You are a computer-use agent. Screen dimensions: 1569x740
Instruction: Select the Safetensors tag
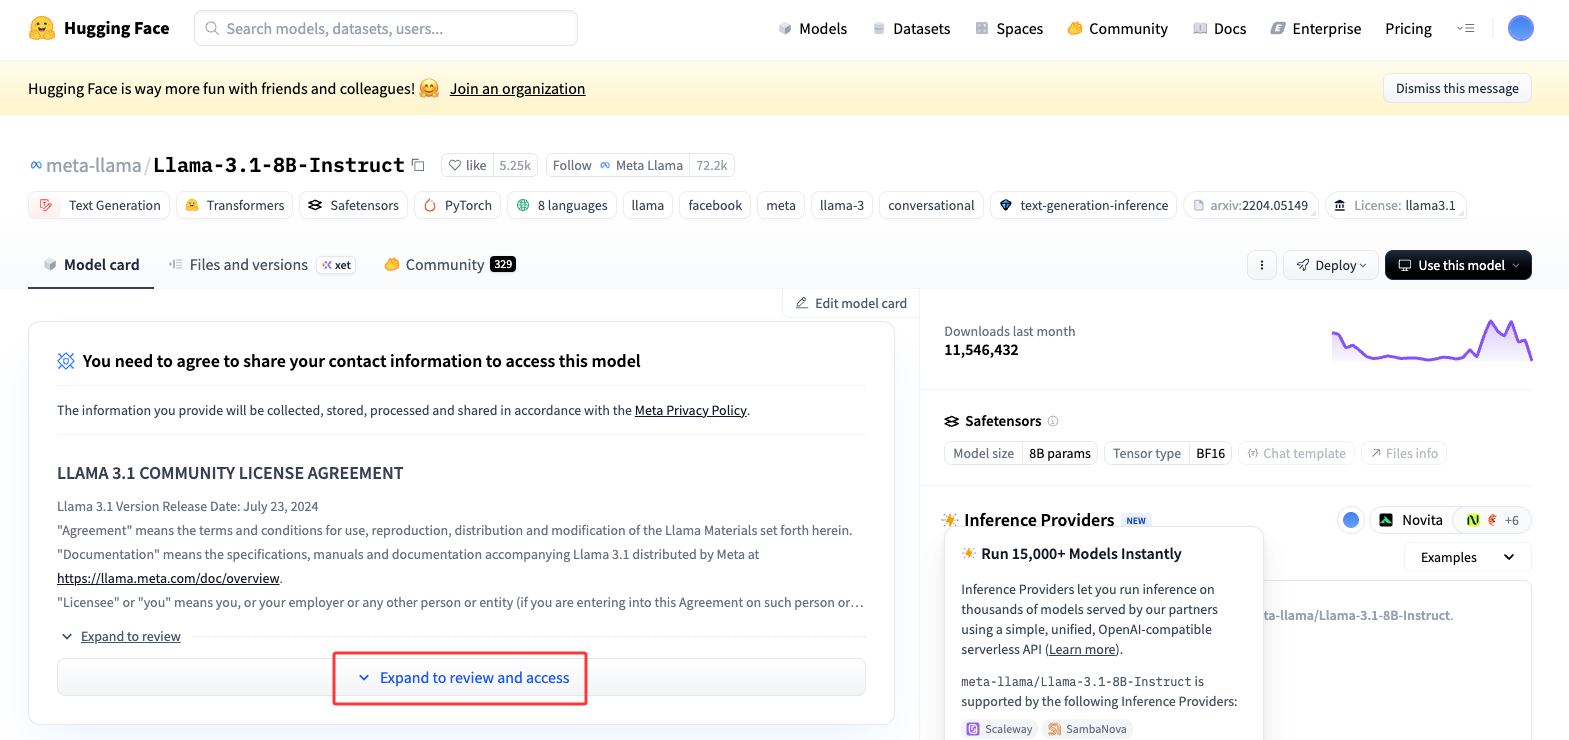point(353,205)
